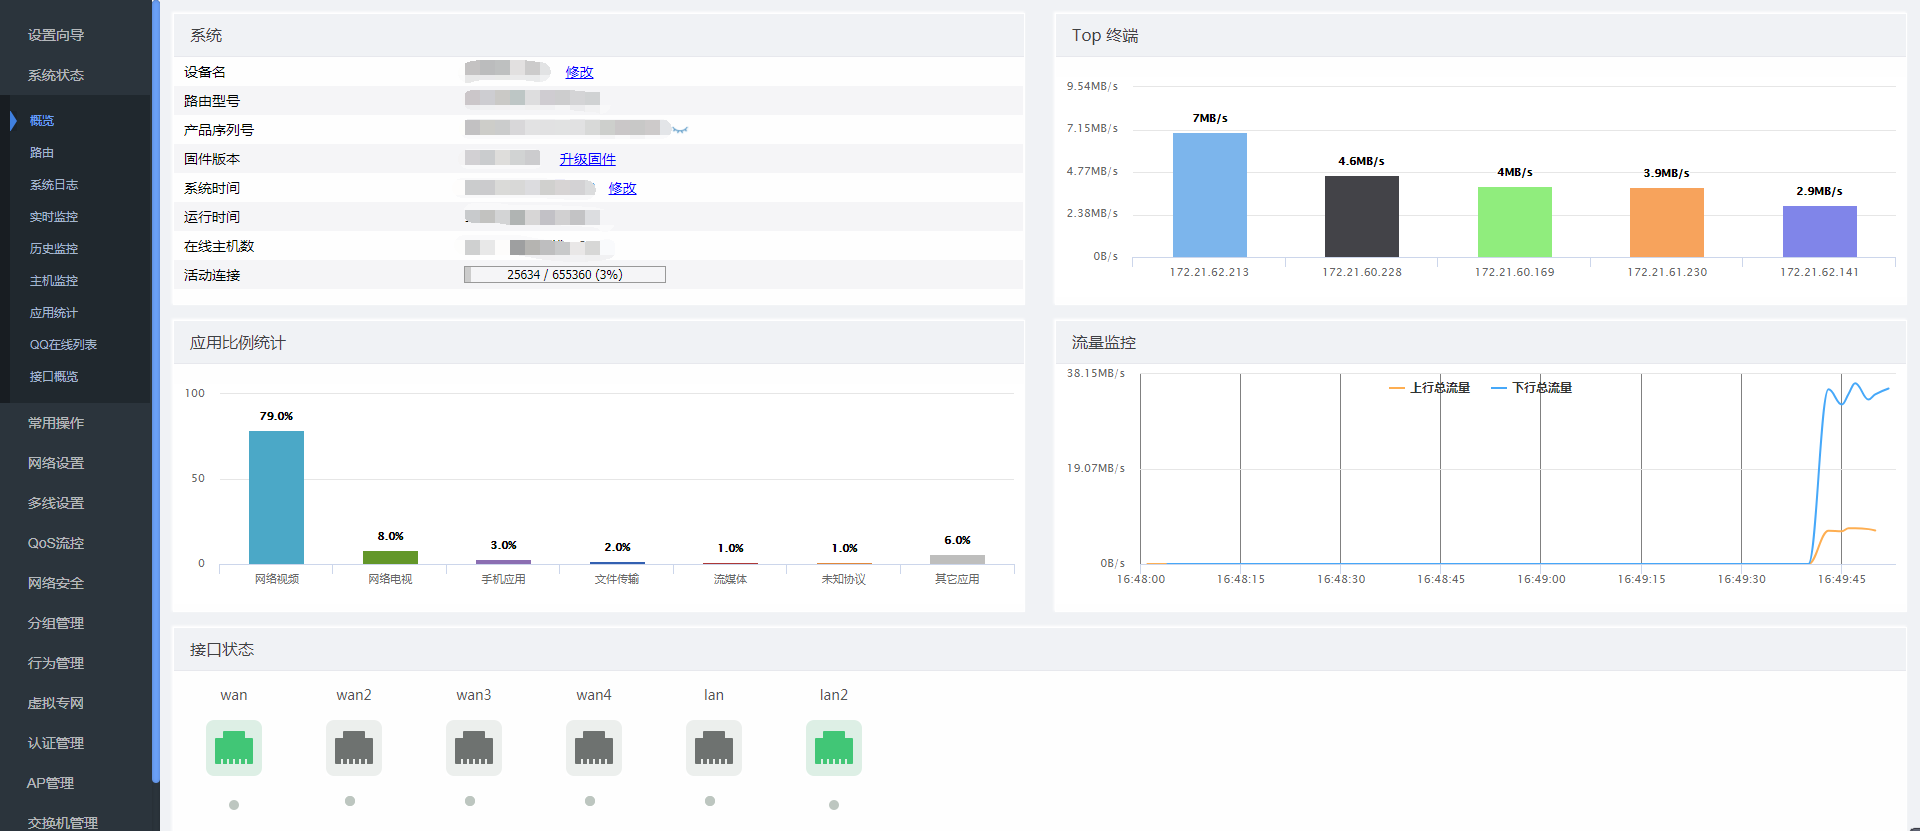Image resolution: width=1920 pixels, height=831 pixels.
Task: Click the 修改 link beside 系统时间
Action: click(622, 188)
